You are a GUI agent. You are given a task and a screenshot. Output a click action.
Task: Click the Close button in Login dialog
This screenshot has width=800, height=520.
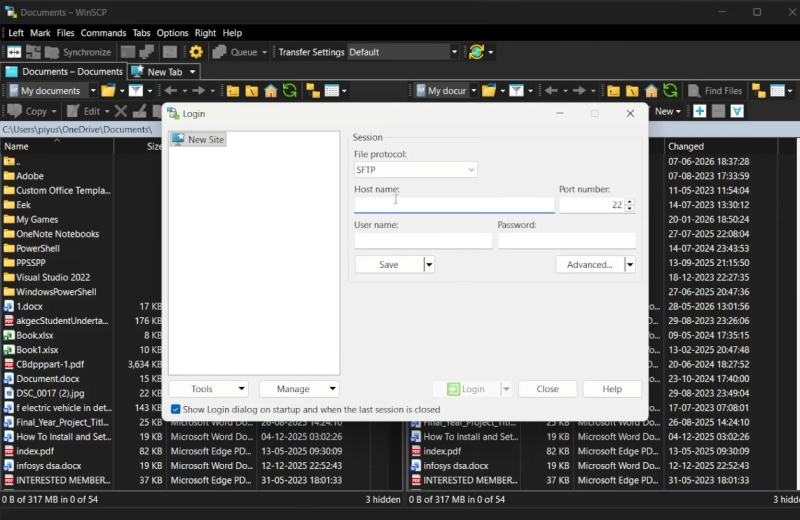coord(547,389)
